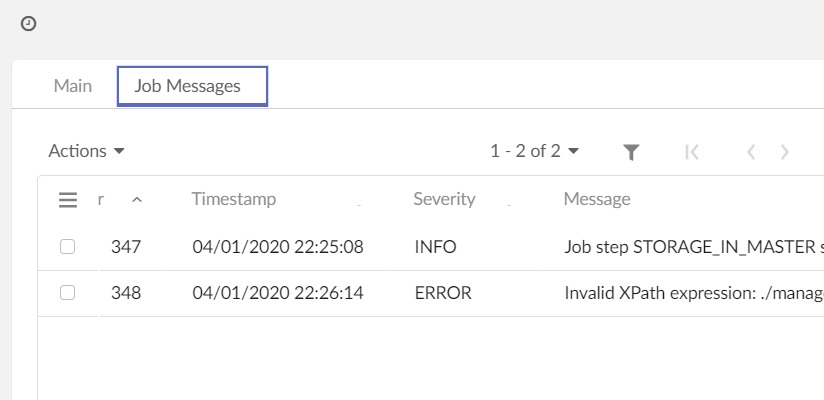Viewport: 824px width, 400px height.
Task: Go to first page of results
Action: click(x=691, y=152)
